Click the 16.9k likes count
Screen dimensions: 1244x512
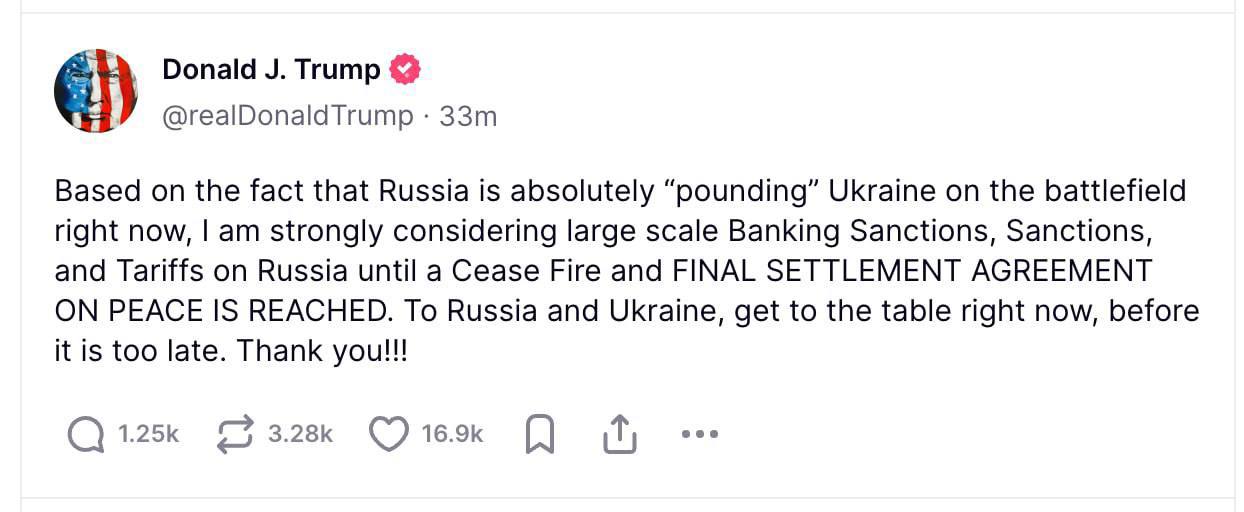452,434
